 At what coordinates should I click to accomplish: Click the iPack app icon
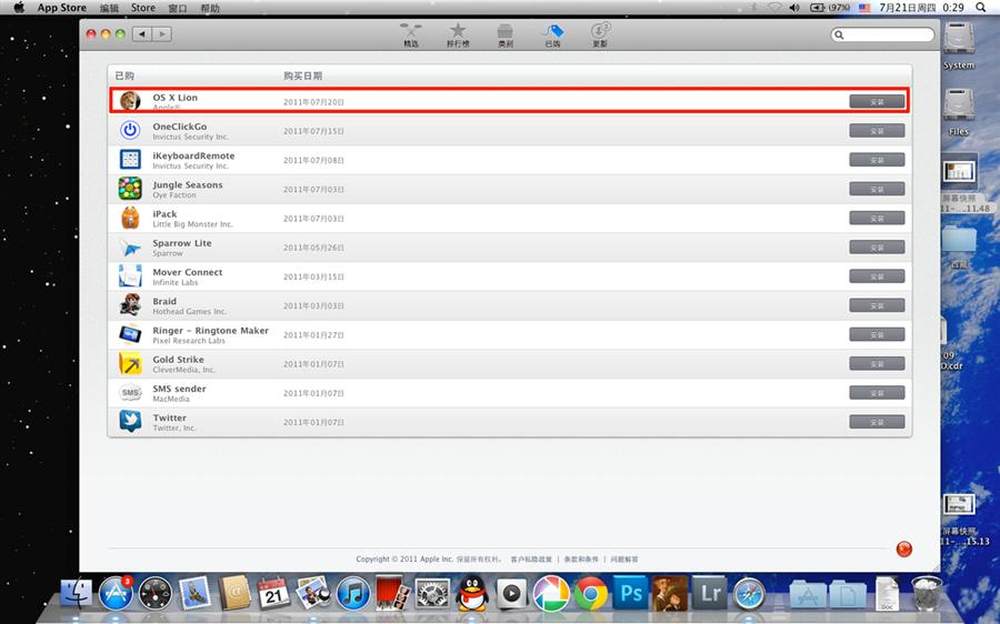point(130,218)
